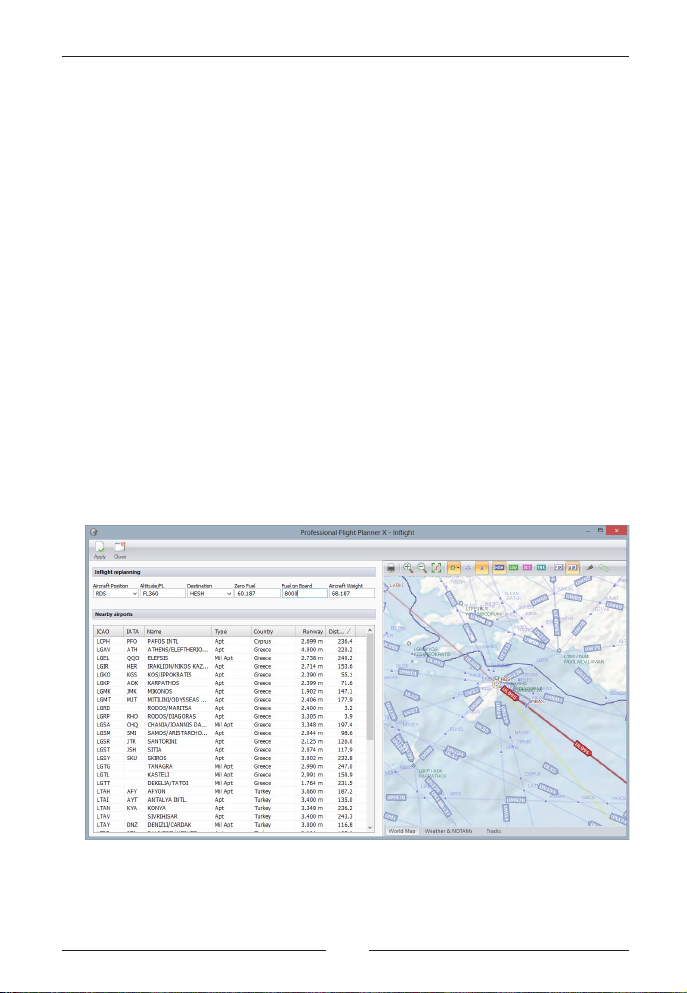Viewport: 687px width, 993px height.
Task: Toggle low airways layer on map
Action: [513, 568]
